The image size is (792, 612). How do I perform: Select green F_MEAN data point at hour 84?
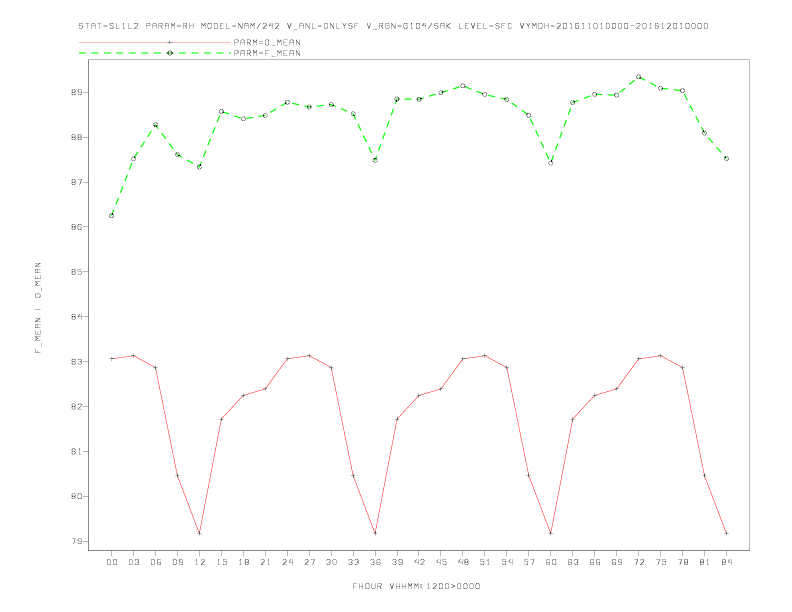[x=727, y=159]
